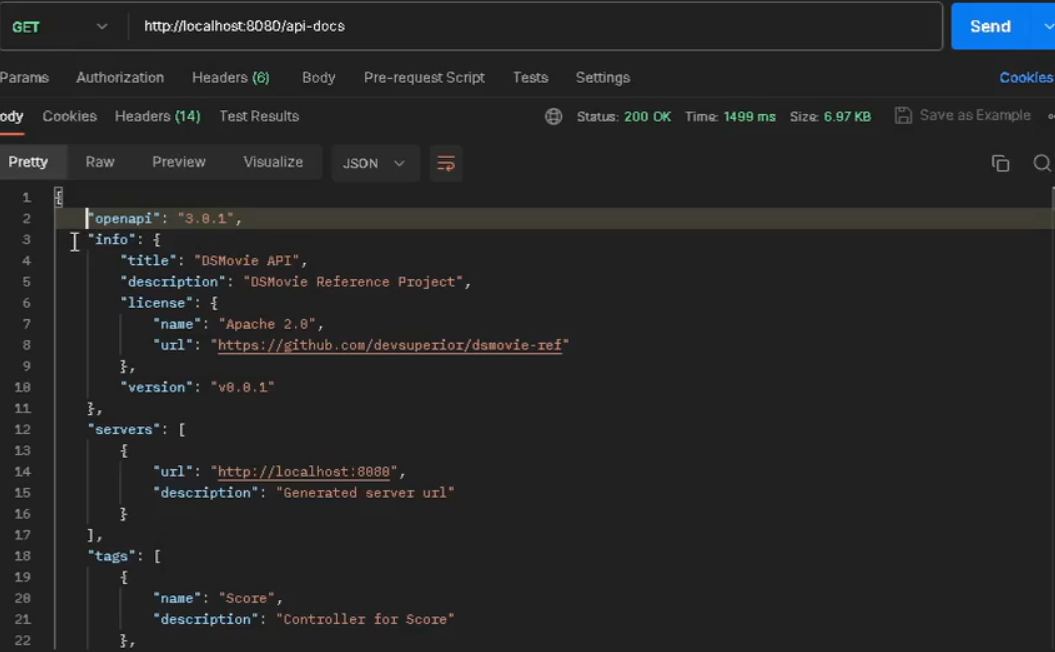Open the github.com/devsuperior/dsmovie-ref link
The width and height of the screenshot is (1055, 652).
(389, 345)
